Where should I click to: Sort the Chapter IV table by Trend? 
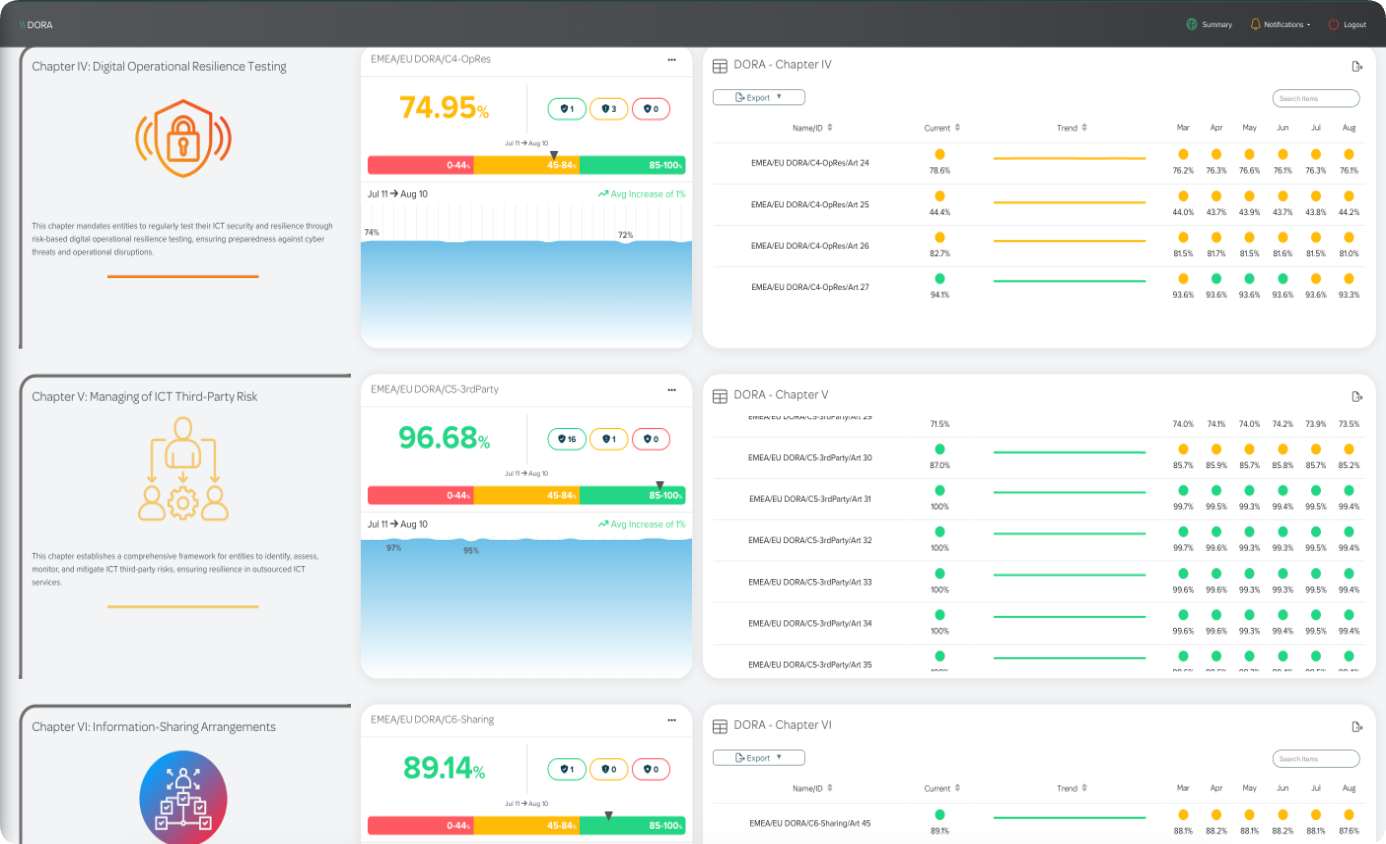1072,128
